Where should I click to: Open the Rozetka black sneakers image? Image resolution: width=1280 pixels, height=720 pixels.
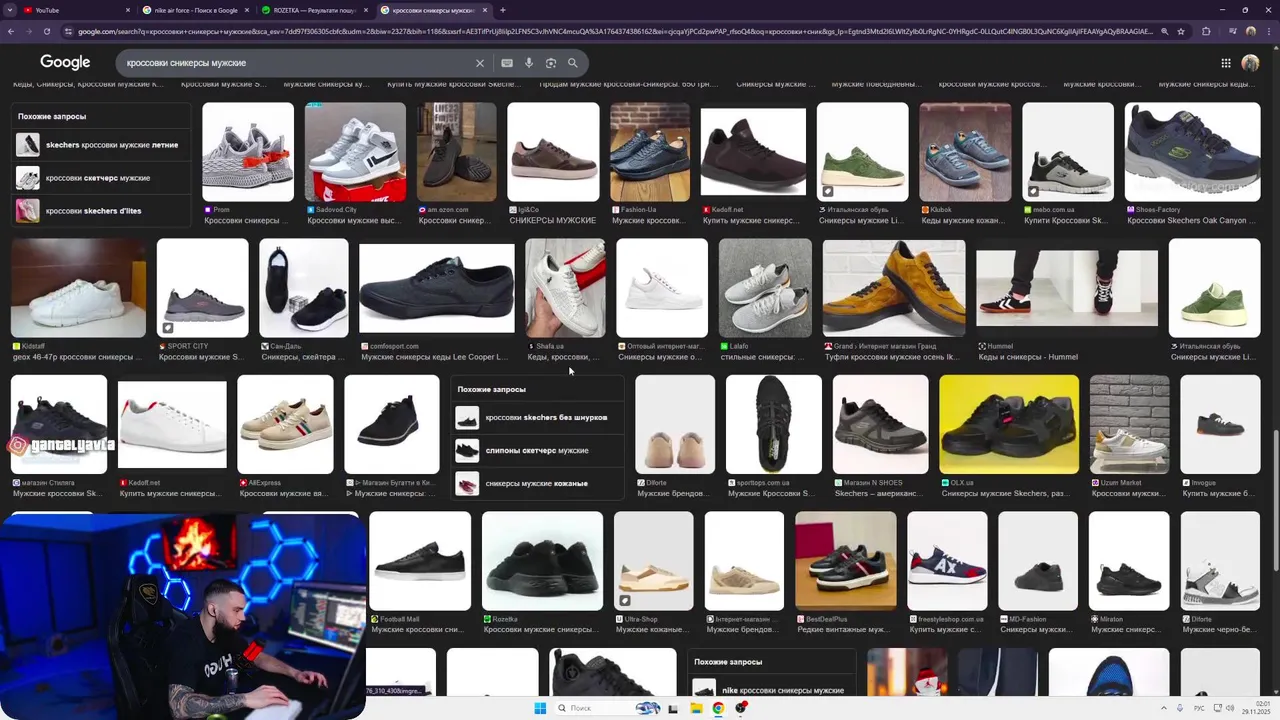coord(542,561)
